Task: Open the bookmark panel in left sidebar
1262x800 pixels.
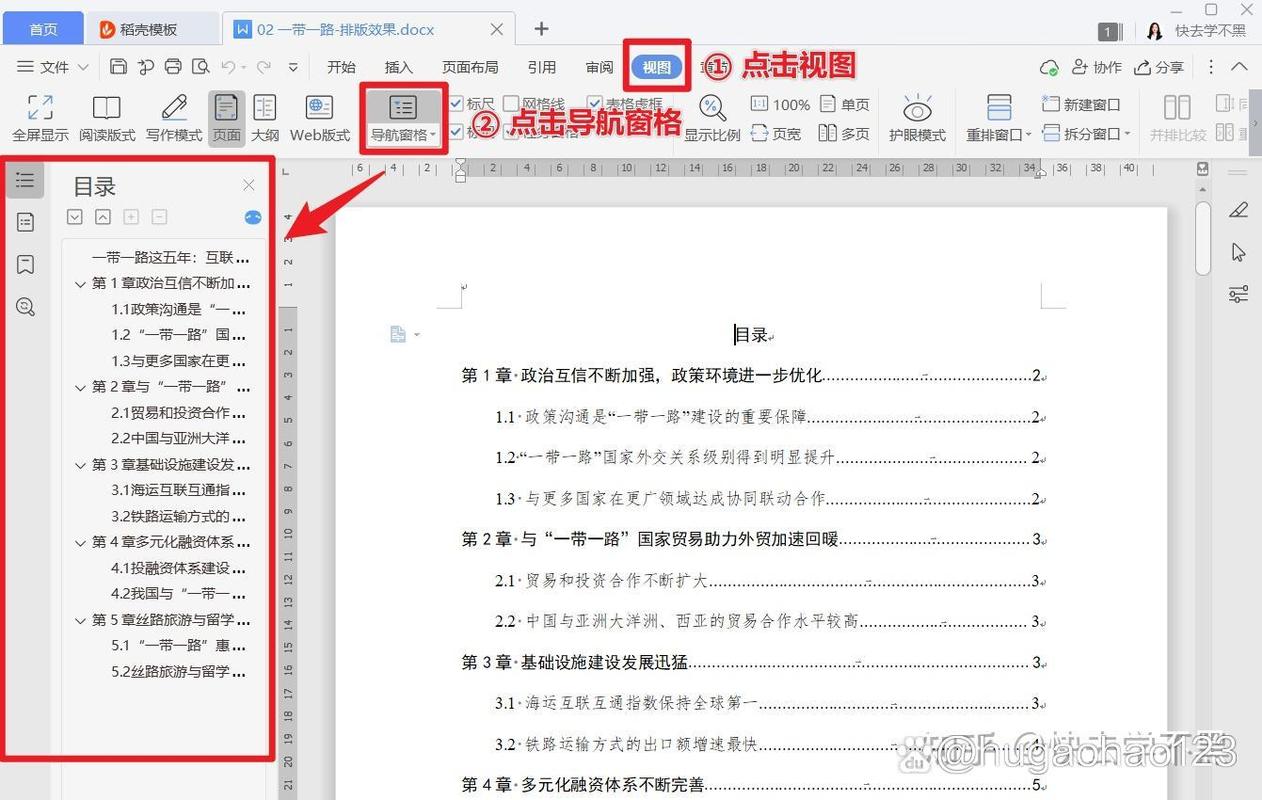Action: coord(25,264)
